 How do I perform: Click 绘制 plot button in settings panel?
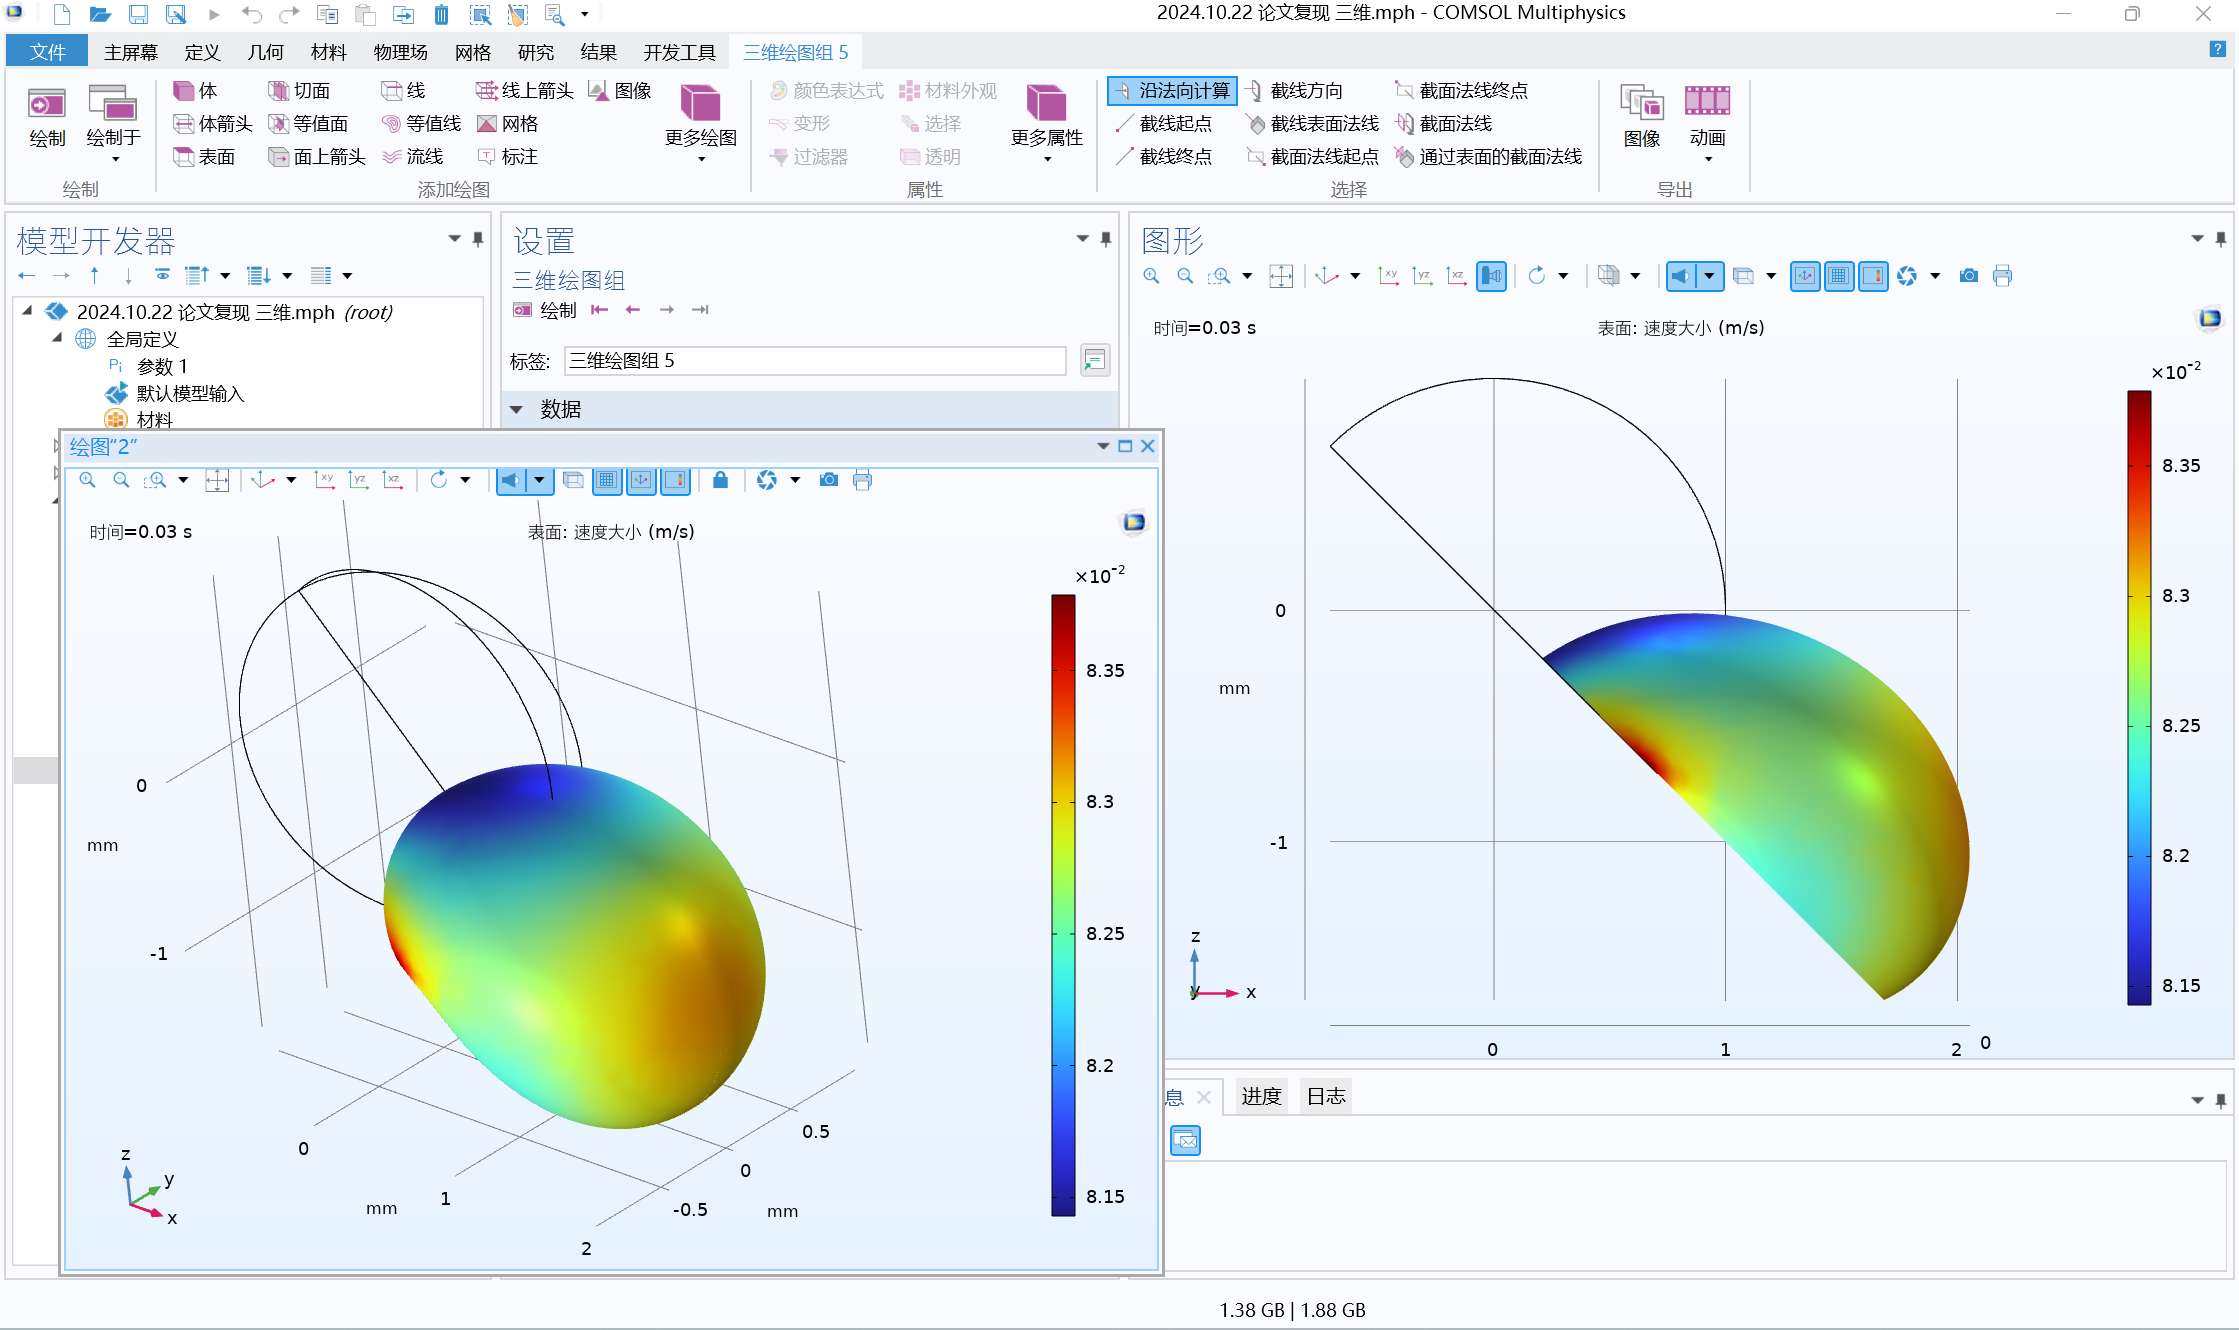click(x=545, y=310)
